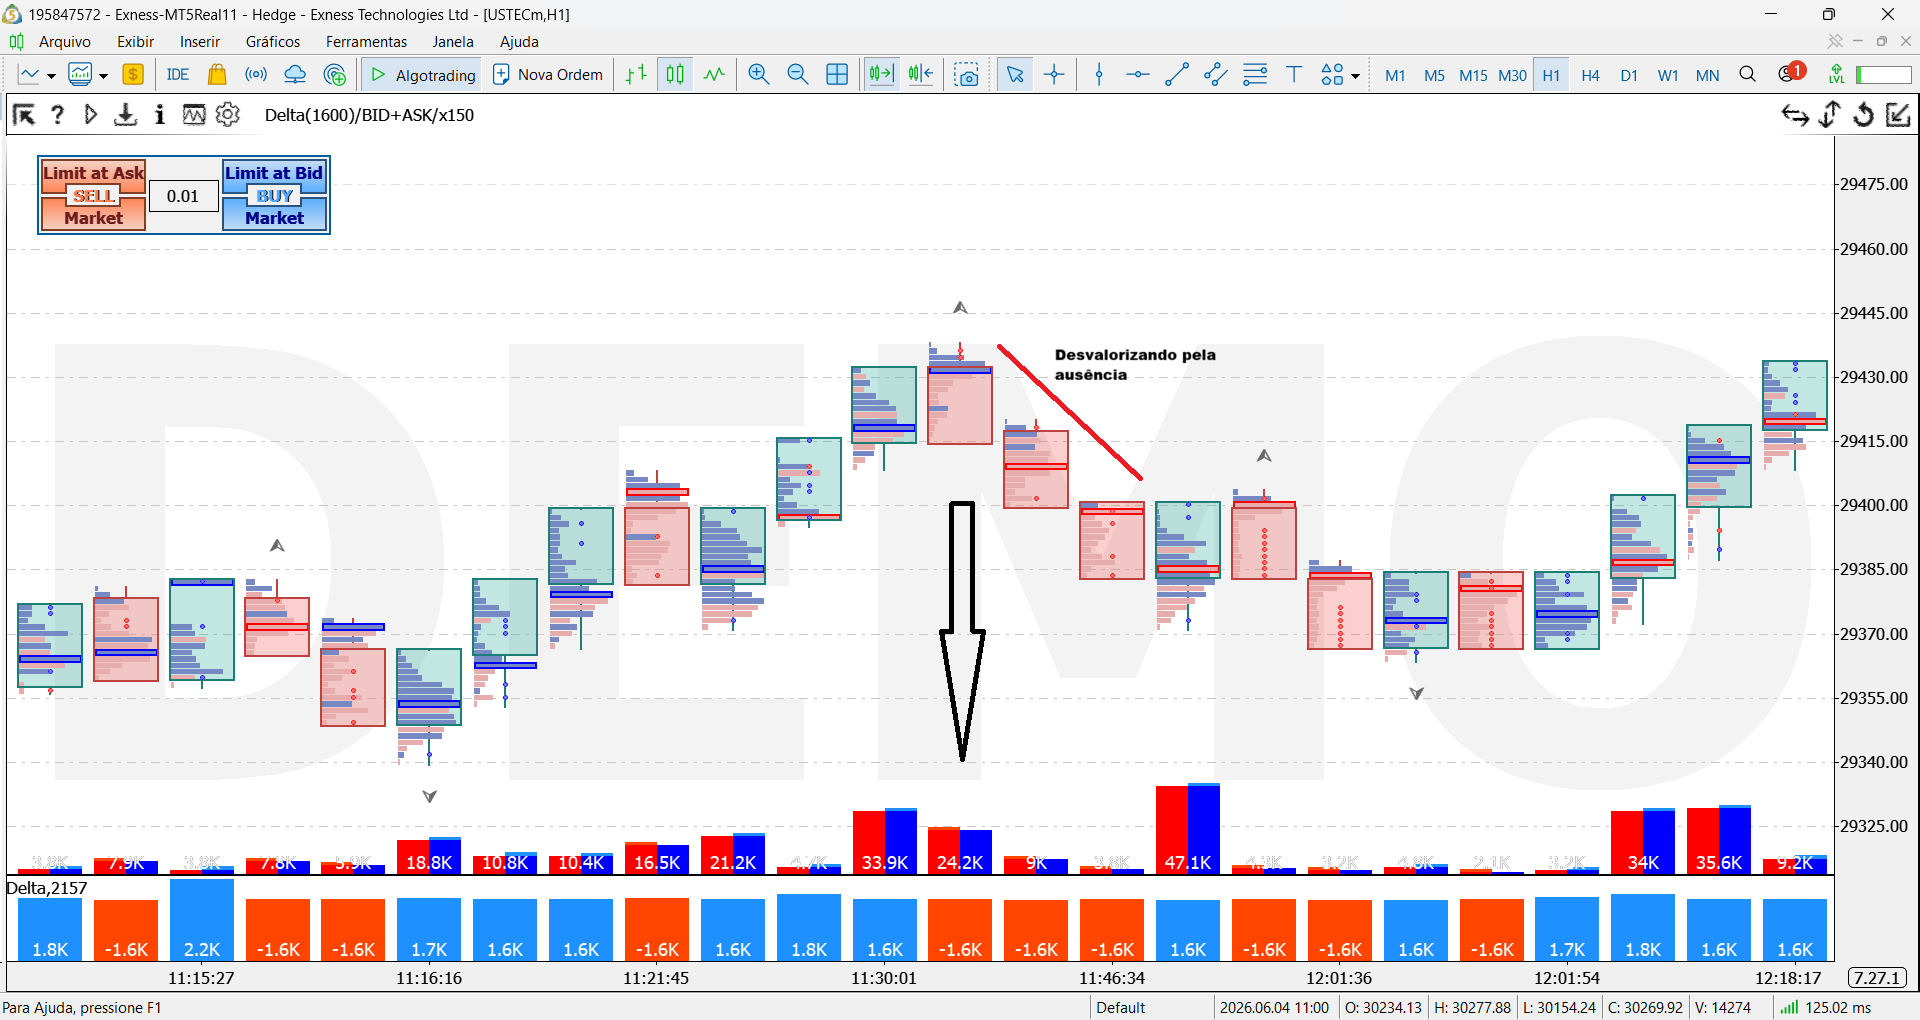The image size is (1920, 1020).
Task: Draw a trendline with the line tool
Action: click(x=1177, y=75)
